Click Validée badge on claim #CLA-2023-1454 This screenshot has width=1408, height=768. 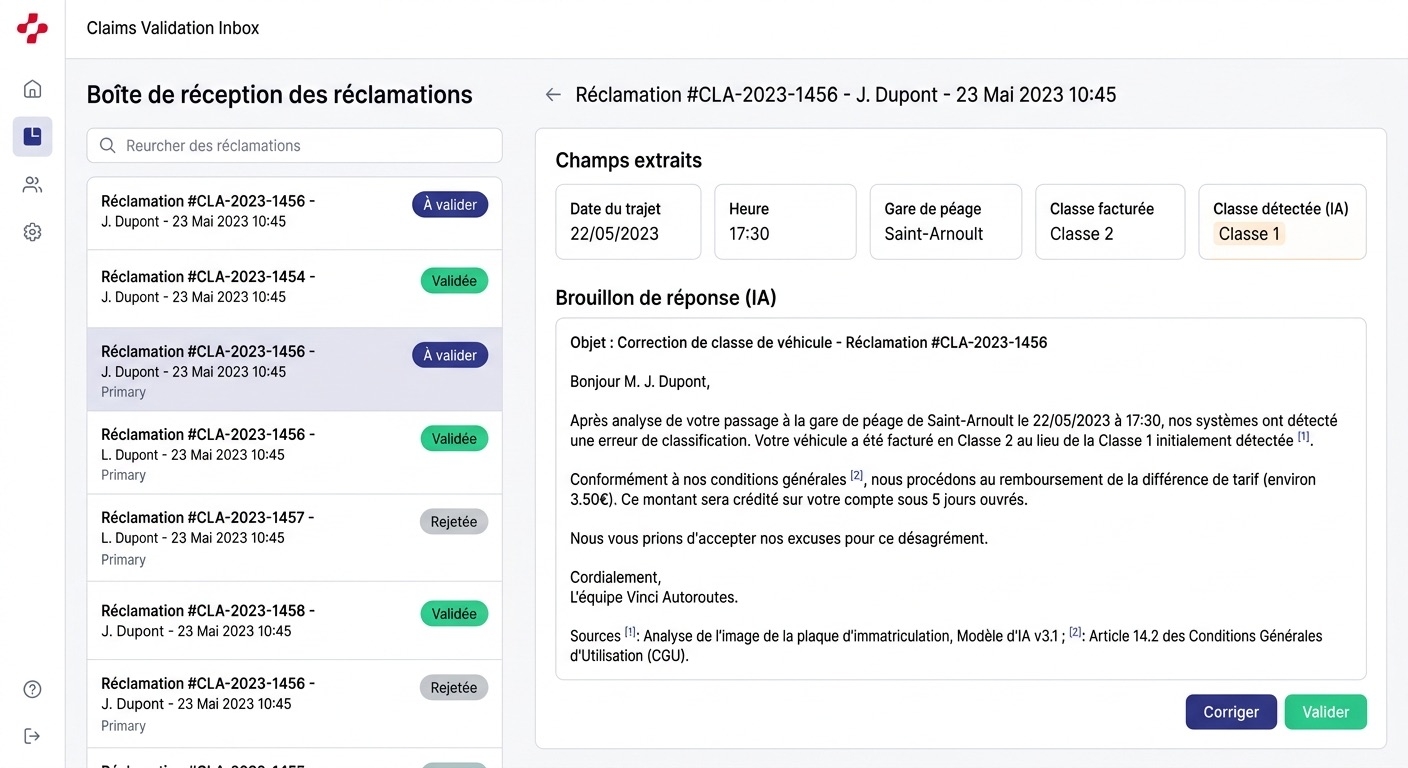coord(454,281)
